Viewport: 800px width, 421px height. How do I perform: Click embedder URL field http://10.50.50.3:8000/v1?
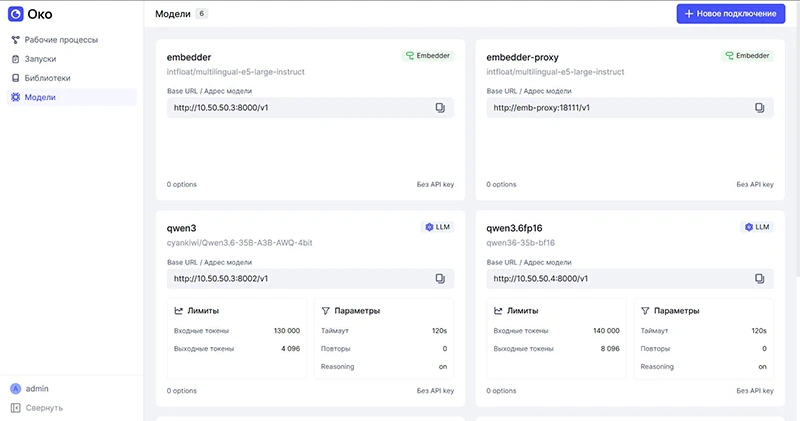310,108
